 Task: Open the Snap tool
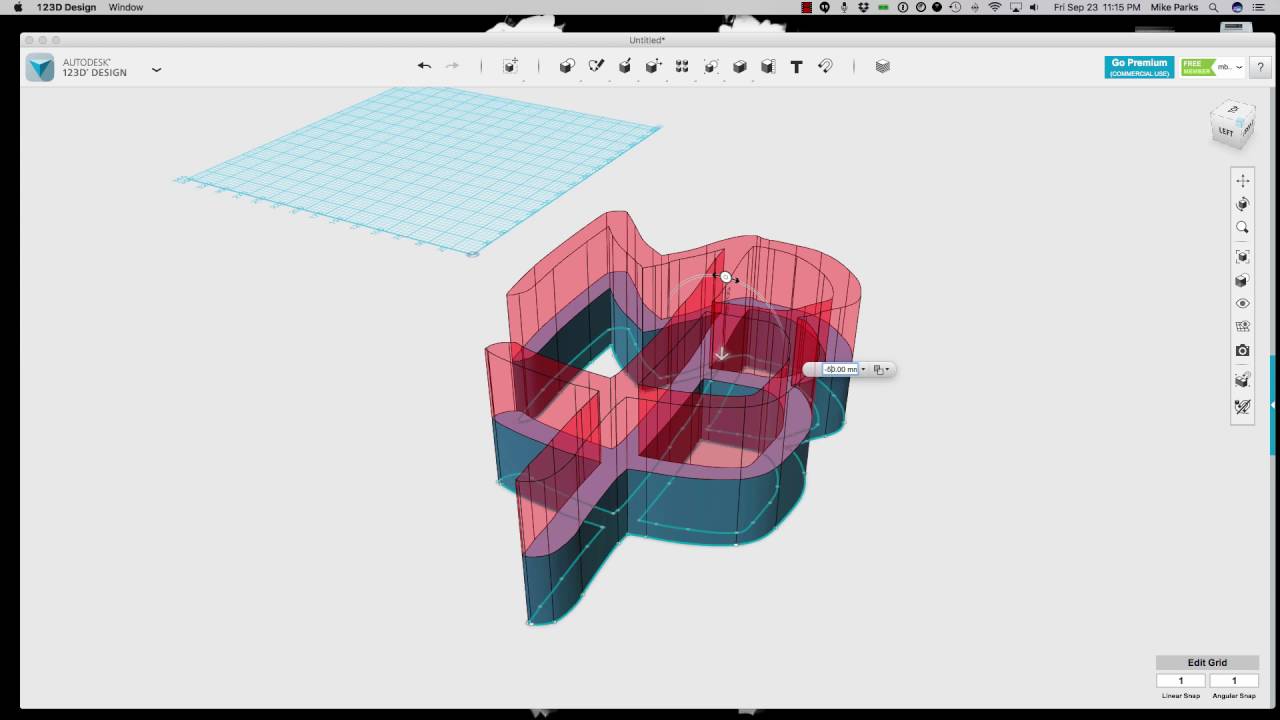[x=825, y=66]
